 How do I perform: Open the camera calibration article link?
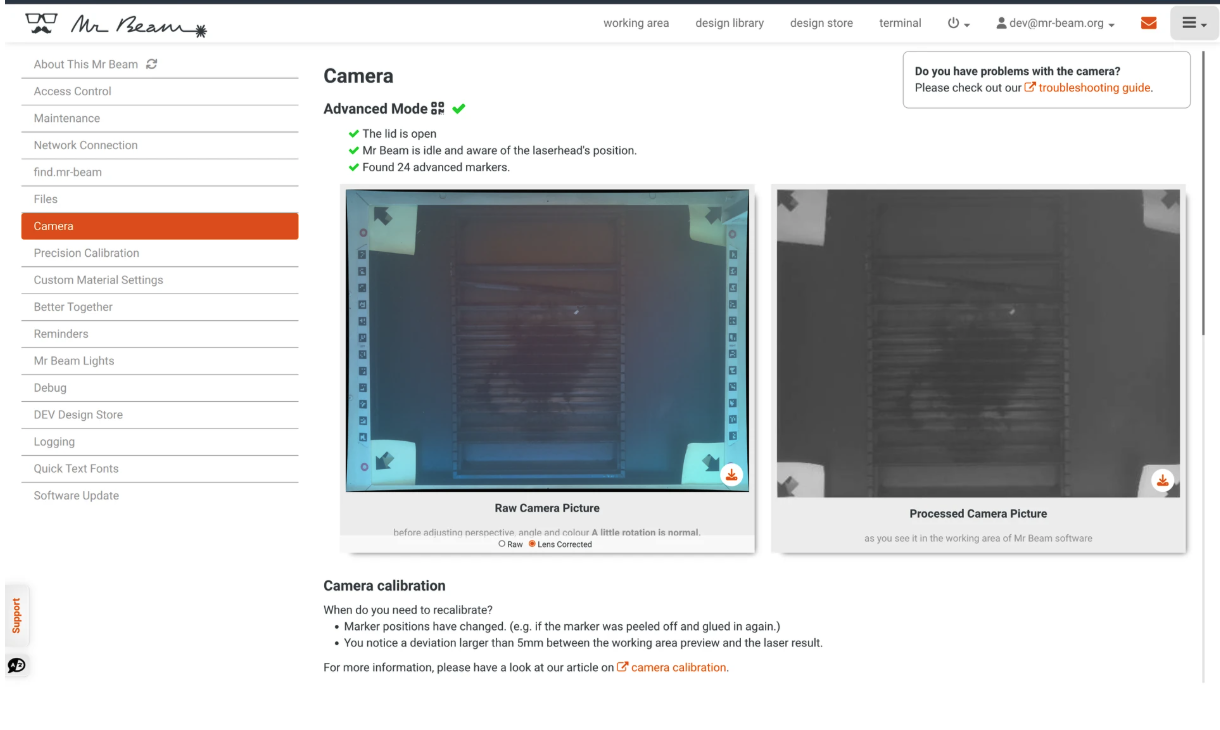[x=672, y=667]
